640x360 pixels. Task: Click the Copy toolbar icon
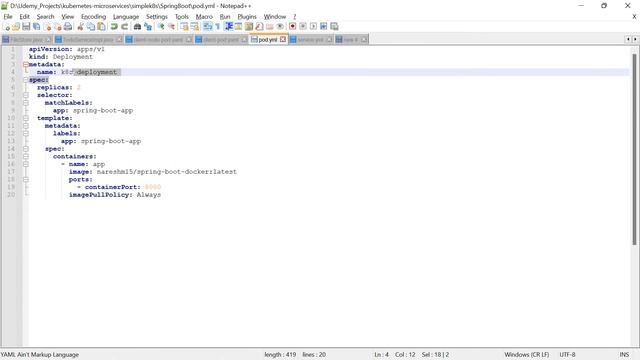point(90,27)
